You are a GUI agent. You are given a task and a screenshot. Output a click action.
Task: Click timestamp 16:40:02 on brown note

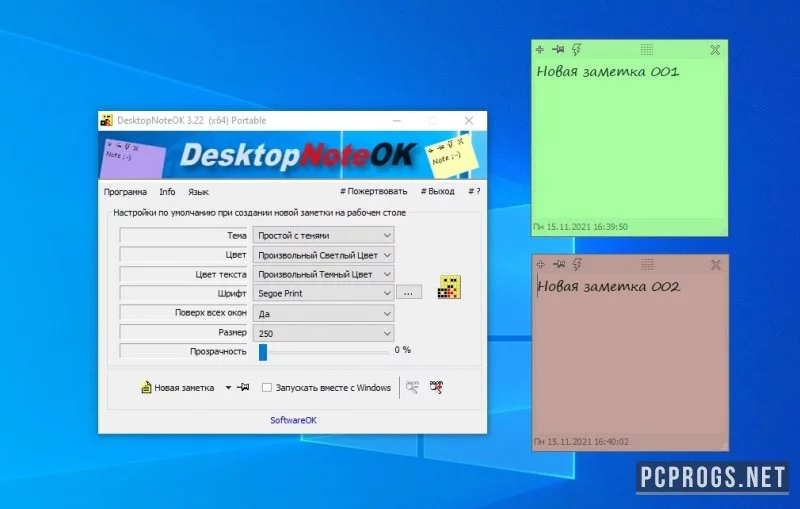tap(582, 442)
